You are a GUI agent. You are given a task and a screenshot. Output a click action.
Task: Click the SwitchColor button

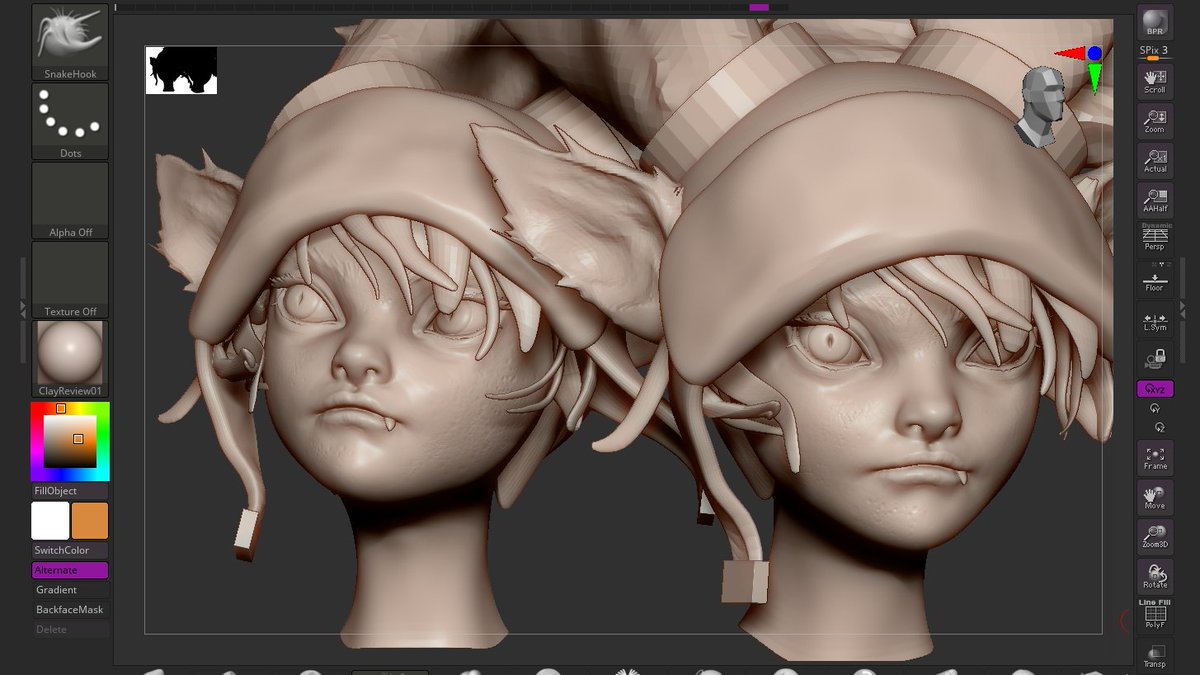(70, 550)
